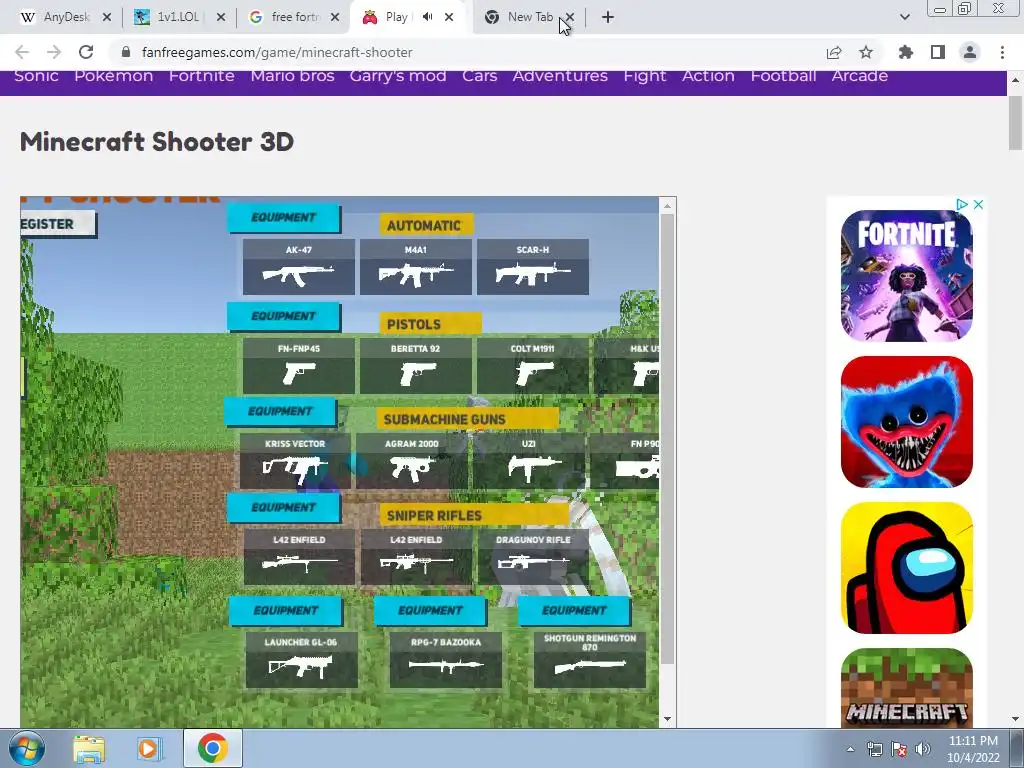Select the Kriss Vector submachine gun
This screenshot has width=1024, height=768.
tap(295, 461)
